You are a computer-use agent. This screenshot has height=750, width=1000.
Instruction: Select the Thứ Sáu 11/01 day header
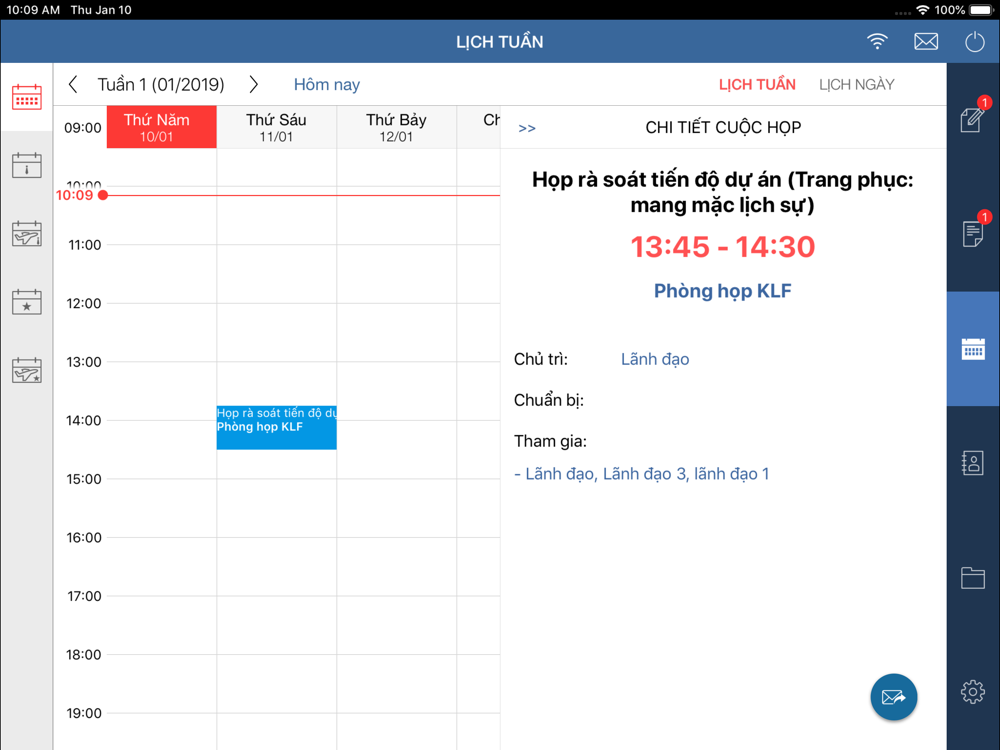pos(276,128)
